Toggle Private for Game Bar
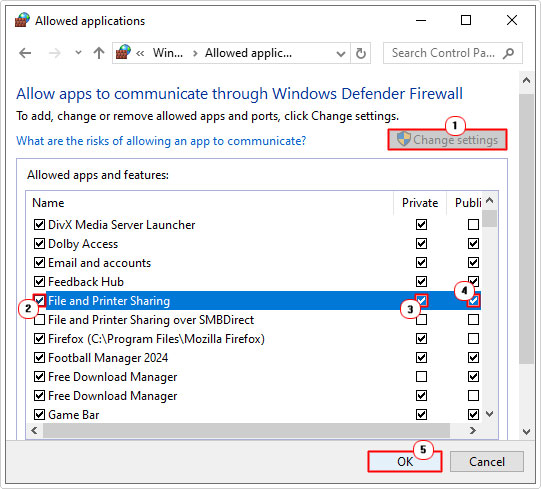Viewport: 541px width, 489px height. 421,414
